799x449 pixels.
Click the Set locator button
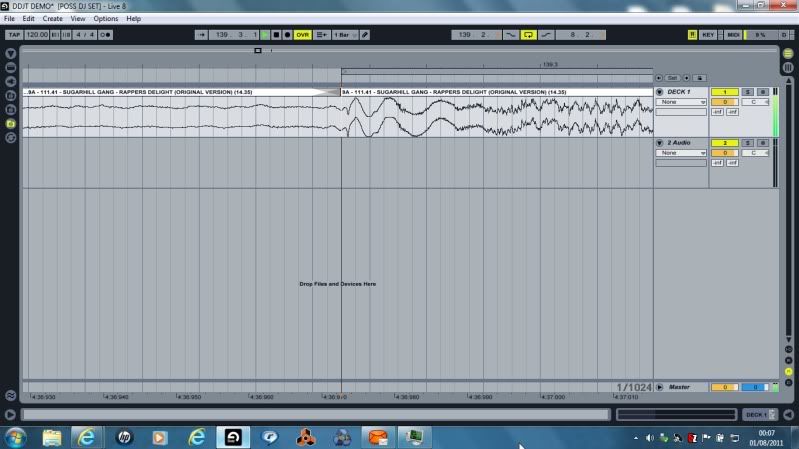coord(673,77)
